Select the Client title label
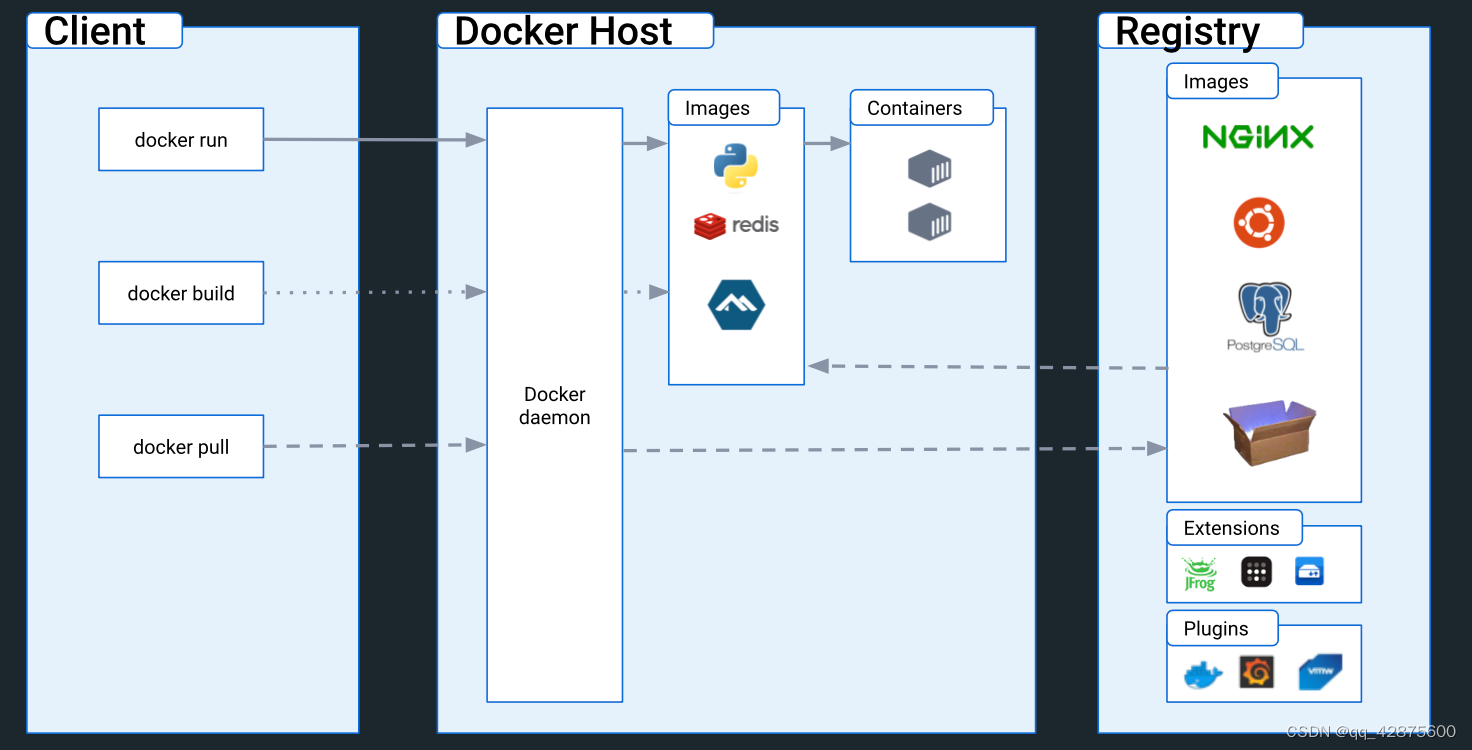Viewport: 1472px width, 750px height. 104,31
